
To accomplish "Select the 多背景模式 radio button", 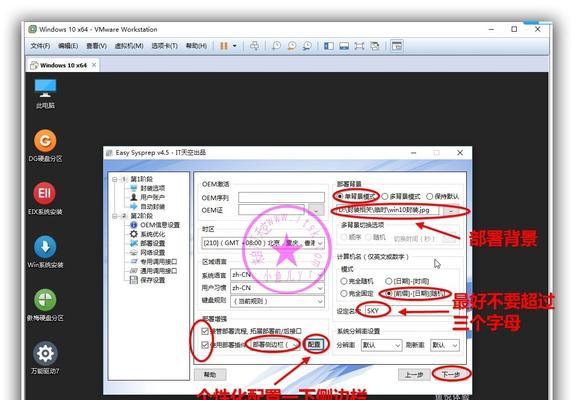I will [385, 197].
